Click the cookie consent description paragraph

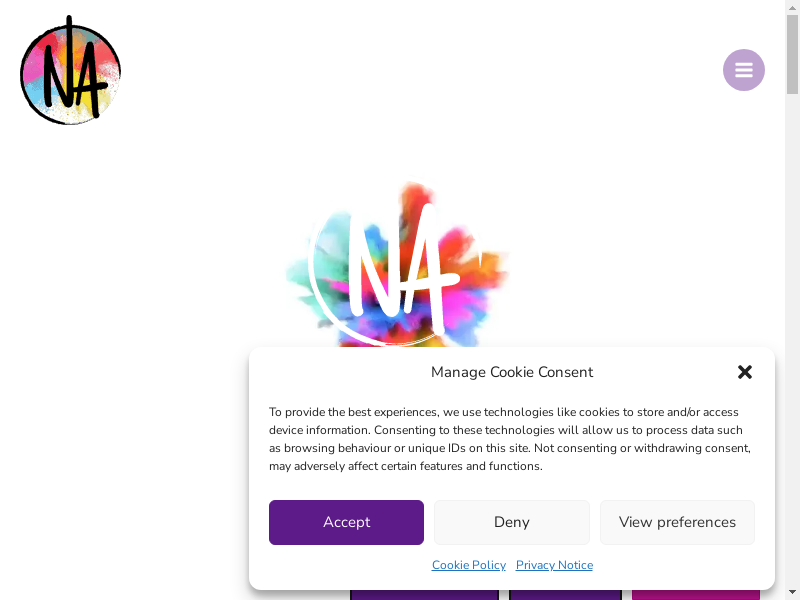(x=511, y=439)
